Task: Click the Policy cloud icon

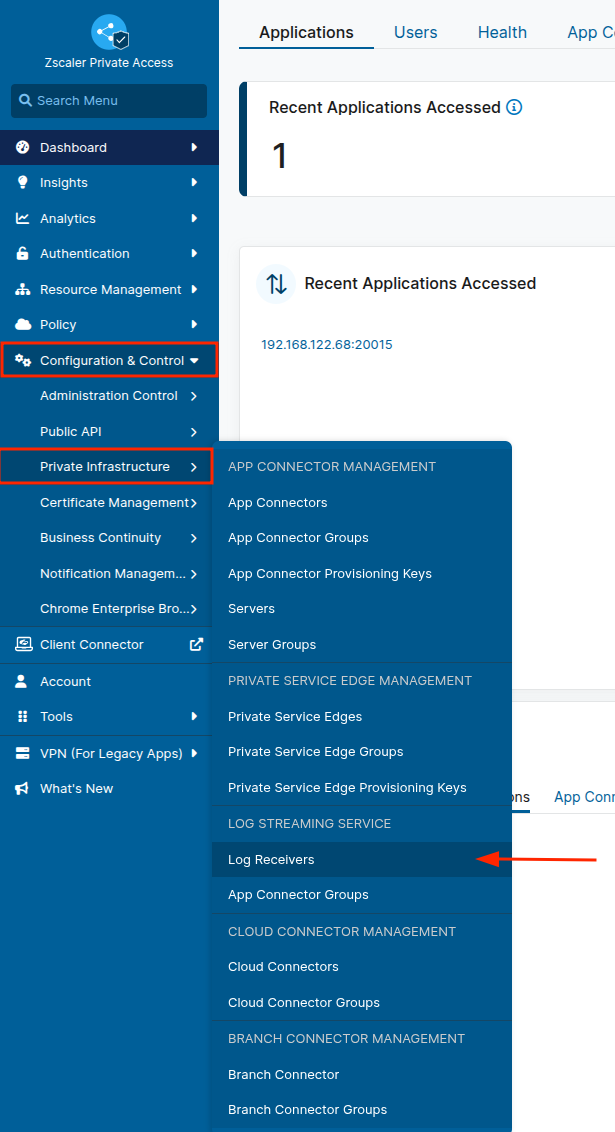Action: click(22, 325)
